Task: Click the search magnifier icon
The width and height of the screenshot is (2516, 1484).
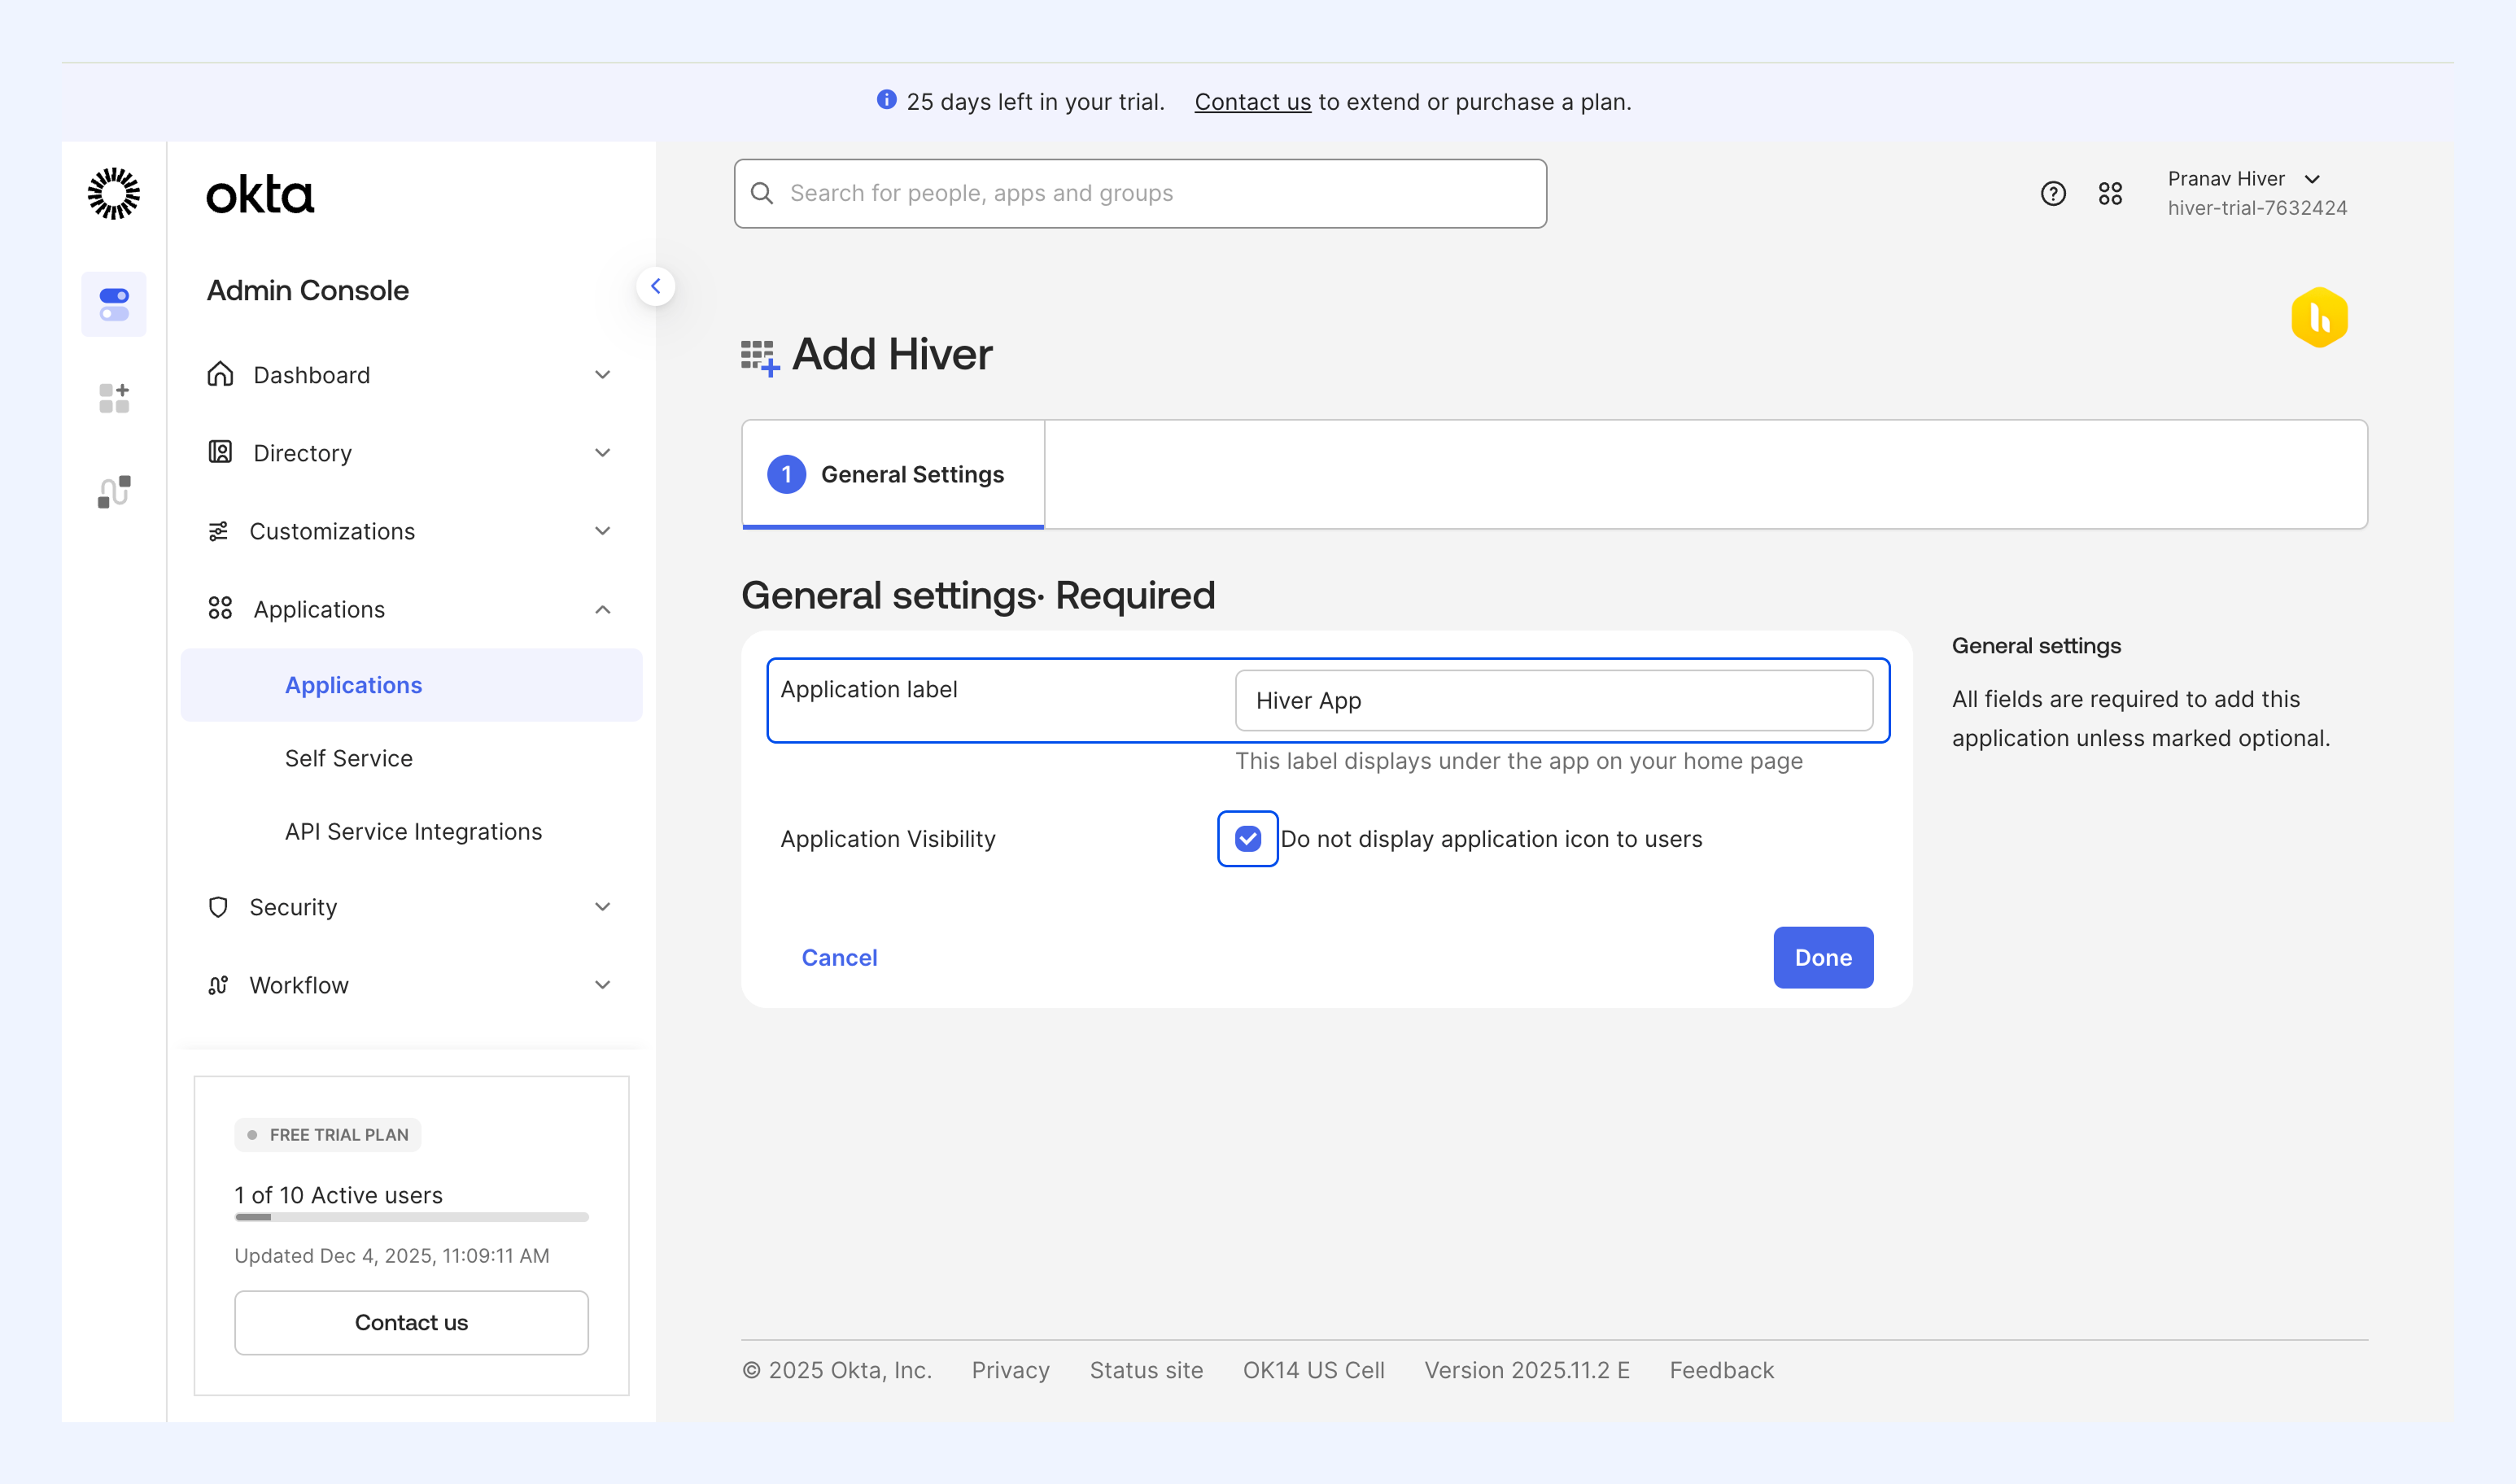Action: [x=762, y=193]
